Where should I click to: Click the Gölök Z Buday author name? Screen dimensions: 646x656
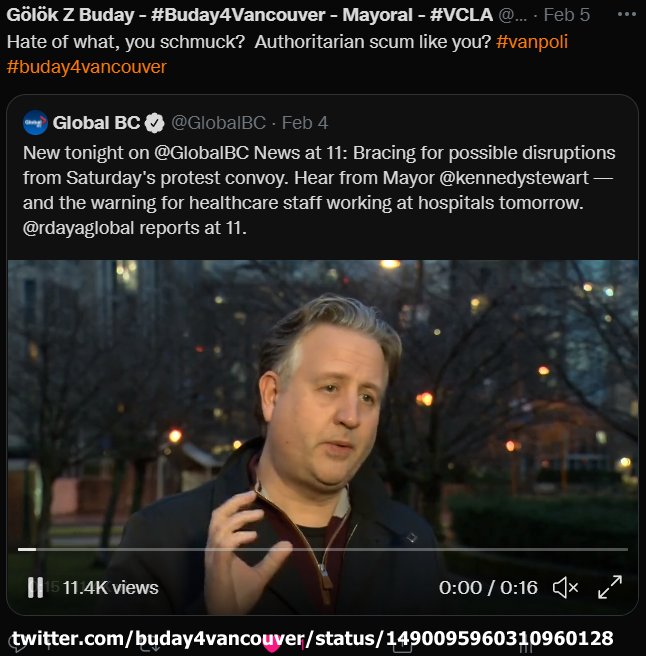click(70, 15)
